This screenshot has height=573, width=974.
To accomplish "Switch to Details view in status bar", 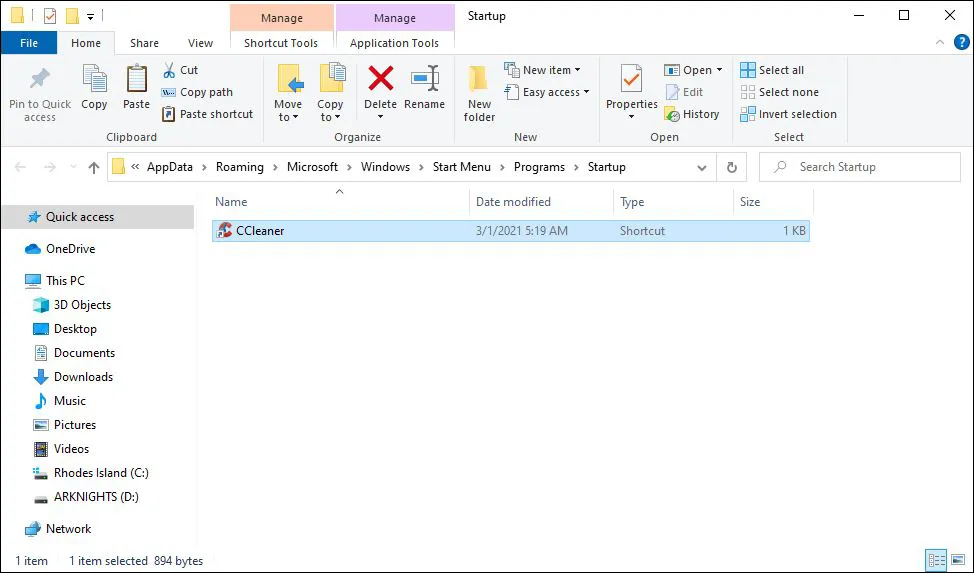I will [936, 560].
